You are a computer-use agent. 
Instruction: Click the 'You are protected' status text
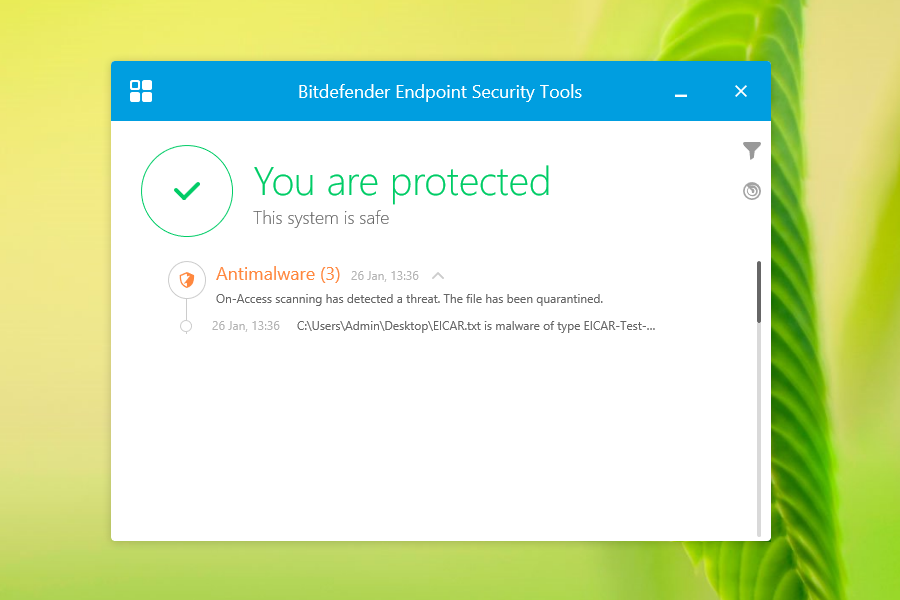click(401, 182)
